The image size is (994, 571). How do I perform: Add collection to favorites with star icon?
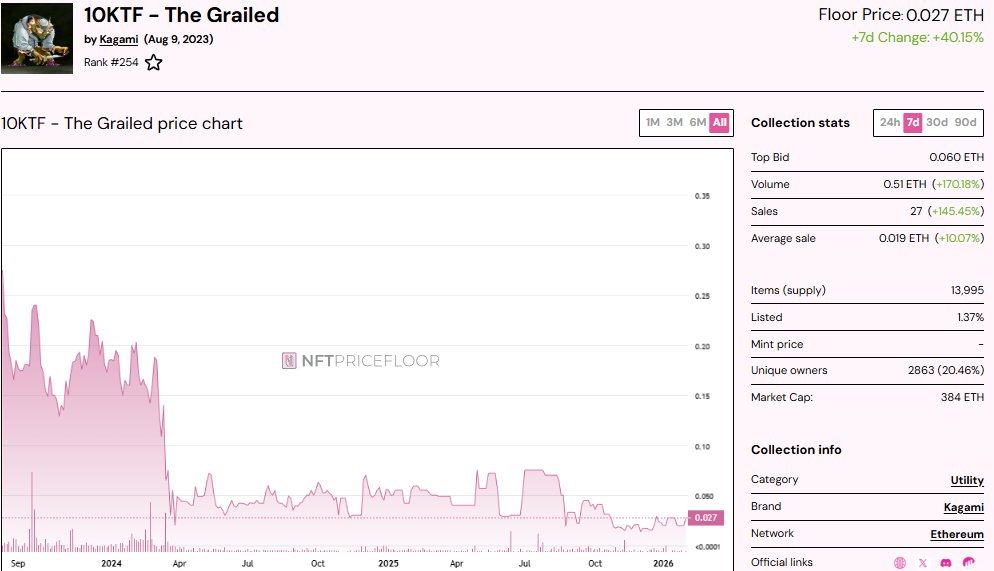153,63
